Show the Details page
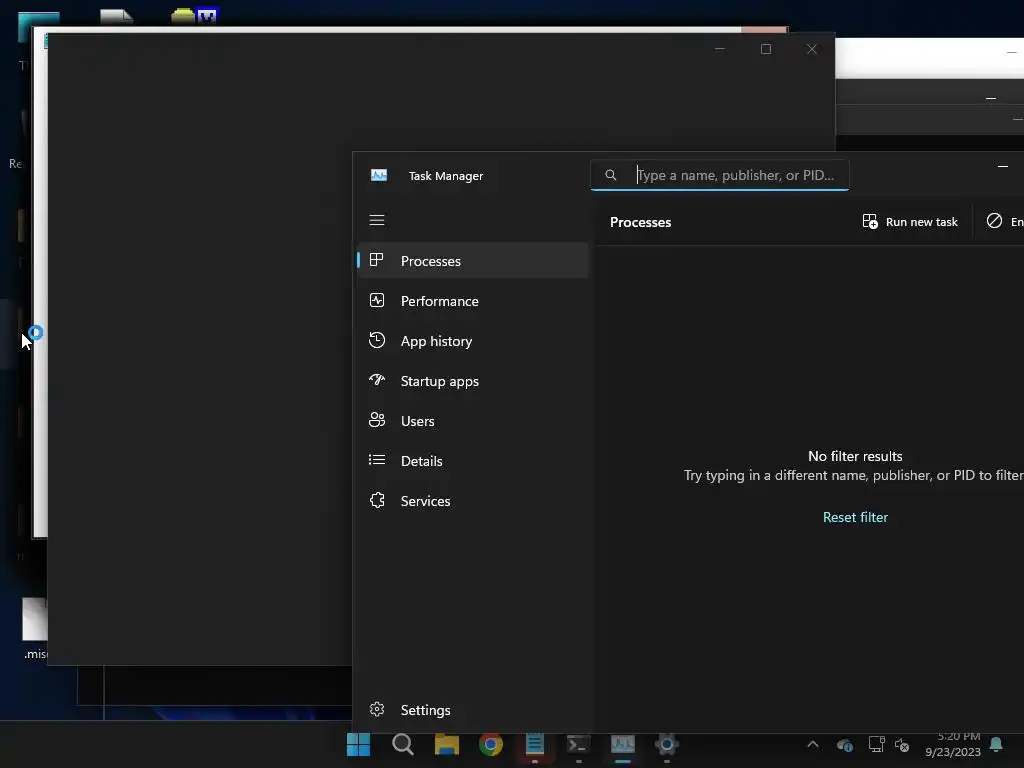1024x768 pixels. click(x=473, y=461)
